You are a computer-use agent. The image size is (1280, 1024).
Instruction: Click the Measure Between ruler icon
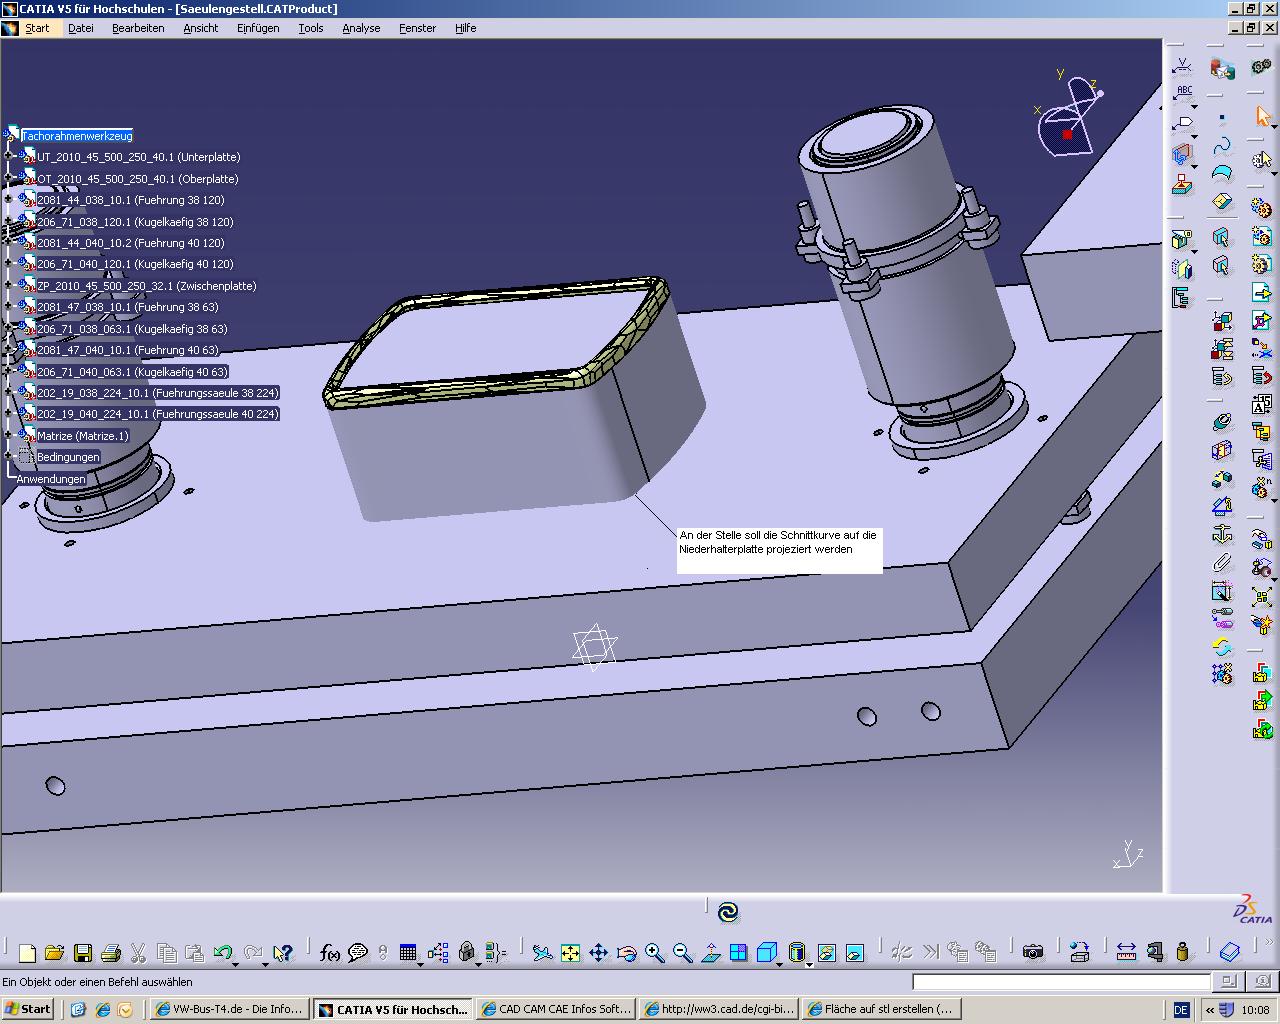coord(1126,953)
